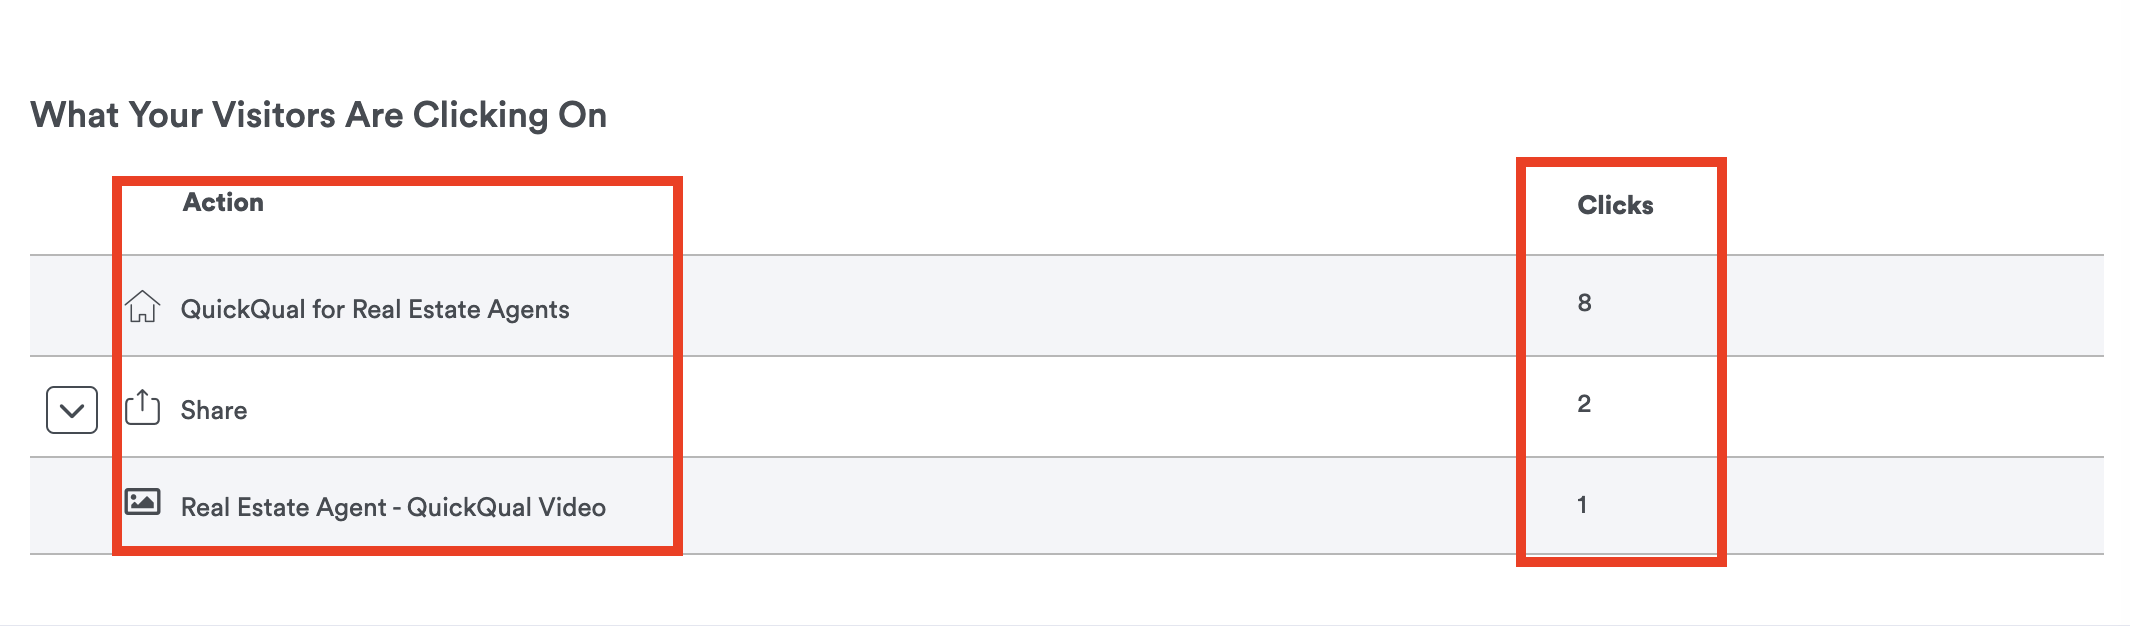Open QuickQual for Real Estate Agents link text
This screenshot has width=2130, height=626.
[375, 309]
